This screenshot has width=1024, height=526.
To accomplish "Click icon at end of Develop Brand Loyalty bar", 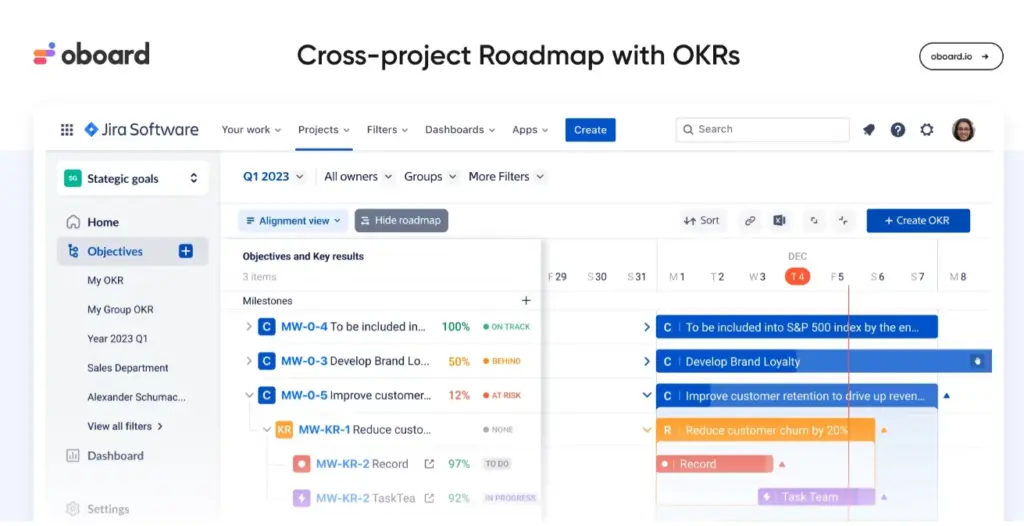I will point(977,361).
